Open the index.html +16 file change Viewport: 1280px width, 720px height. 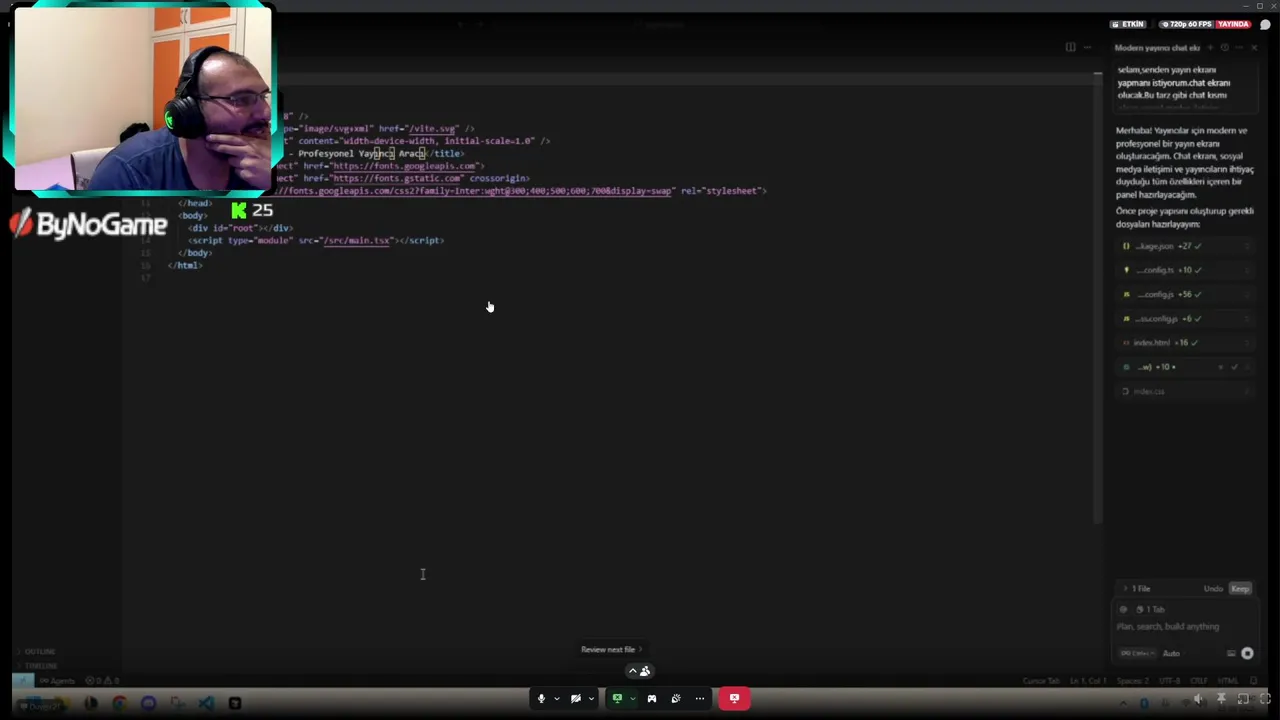1186,342
